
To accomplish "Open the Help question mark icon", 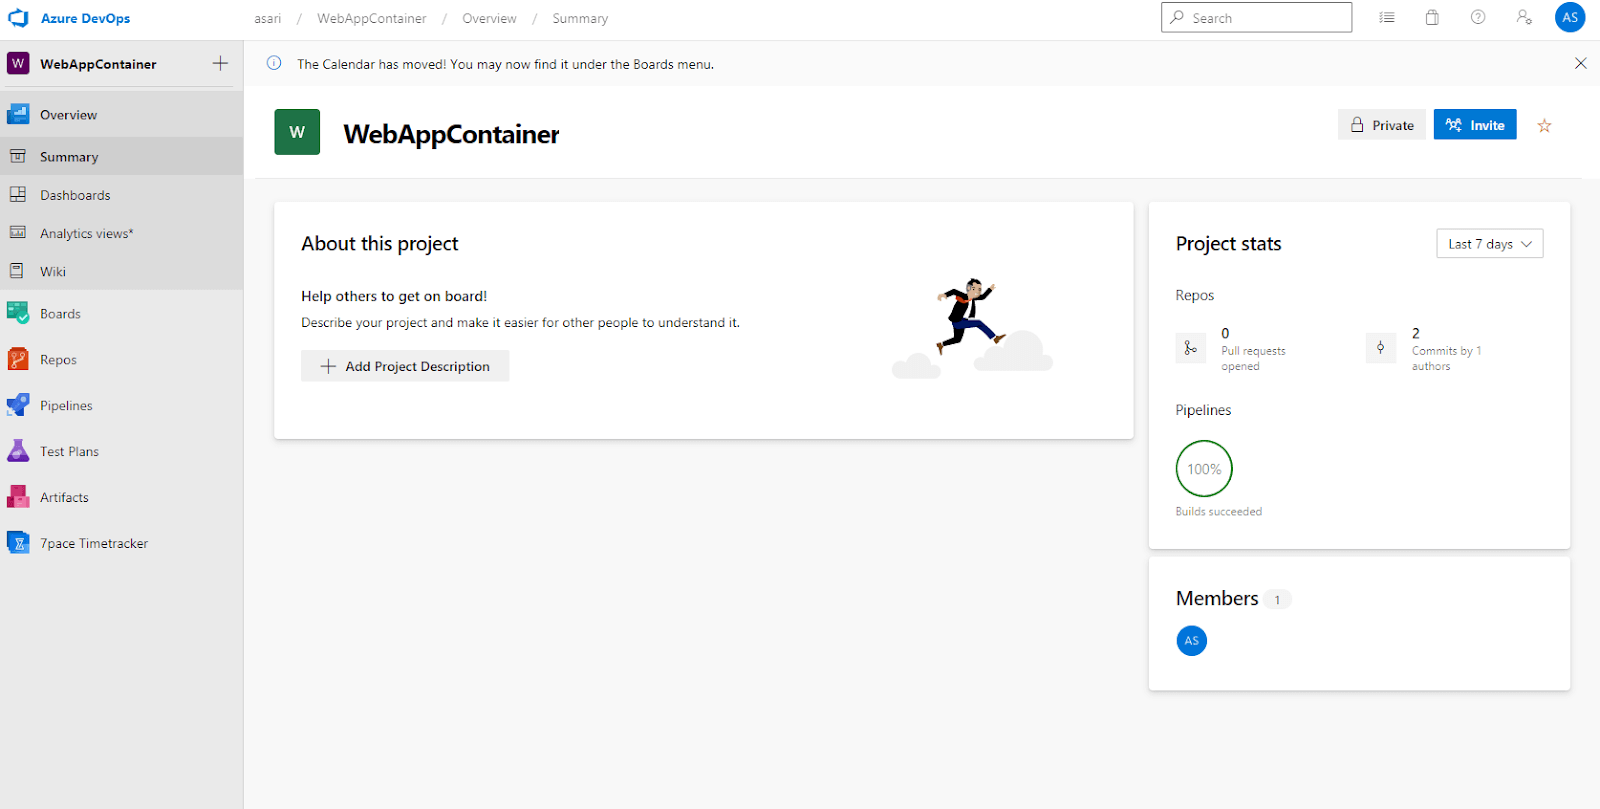I will coord(1478,18).
